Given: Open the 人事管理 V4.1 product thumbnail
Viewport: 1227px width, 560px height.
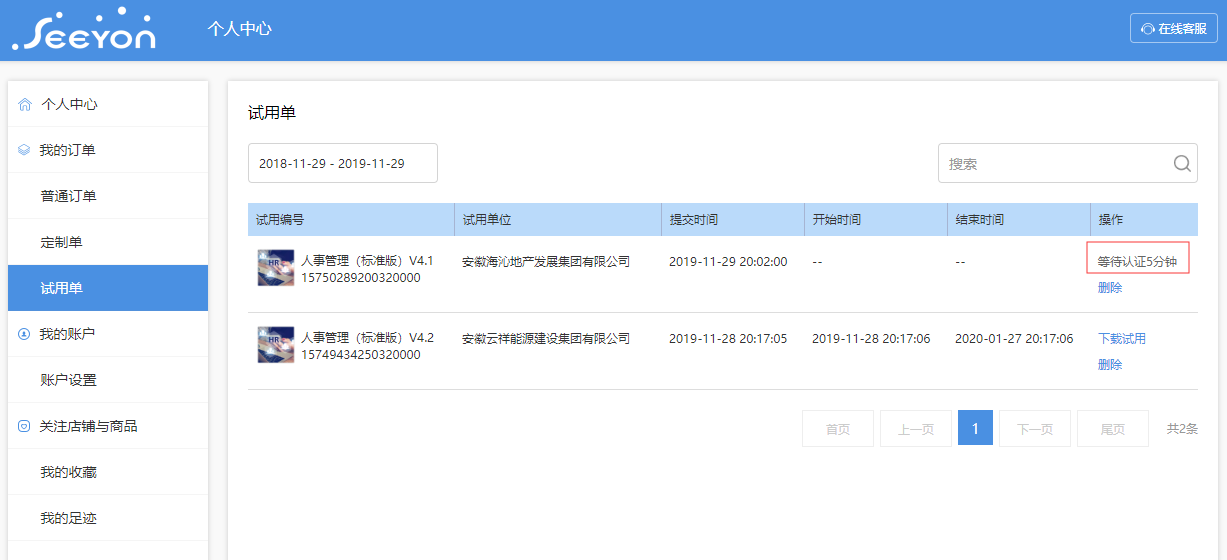Looking at the screenshot, I should tap(276, 268).
